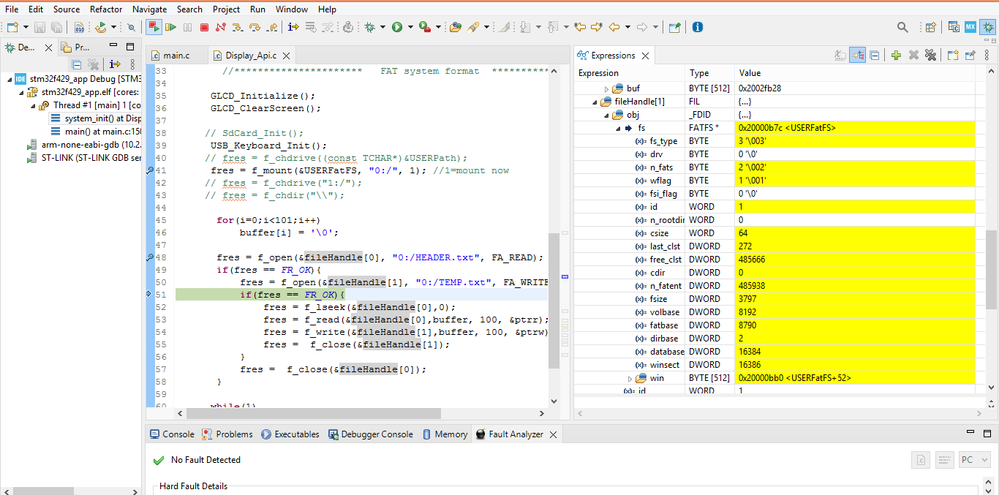Switch to the Memory tab
Viewport: 999px width, 495px height.
click(x=444, y=435)
